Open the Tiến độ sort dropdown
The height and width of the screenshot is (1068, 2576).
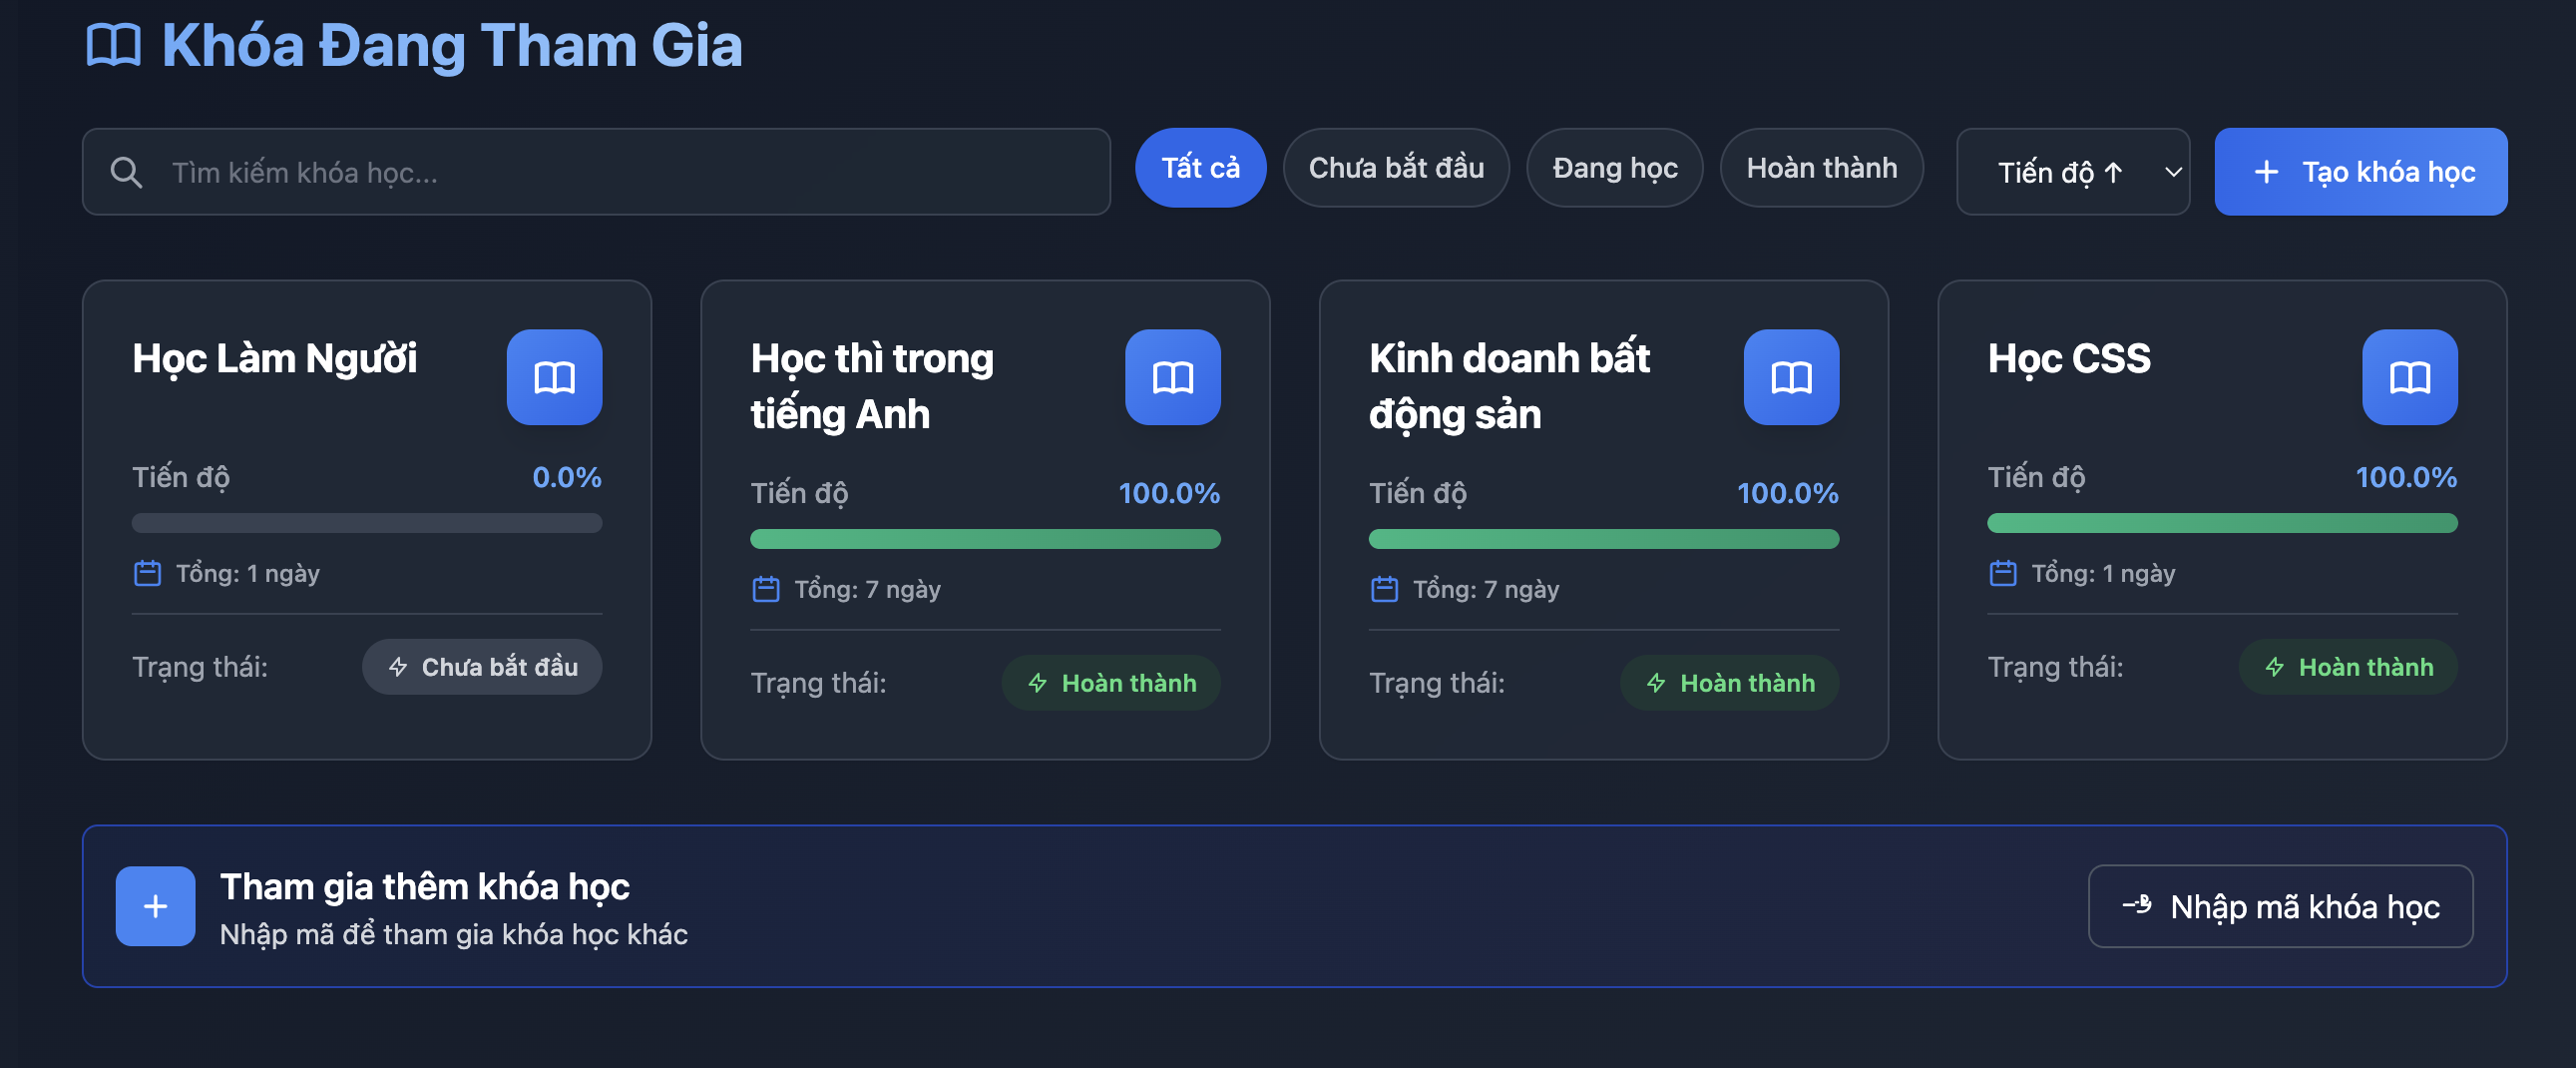[x=2073, y=171]
